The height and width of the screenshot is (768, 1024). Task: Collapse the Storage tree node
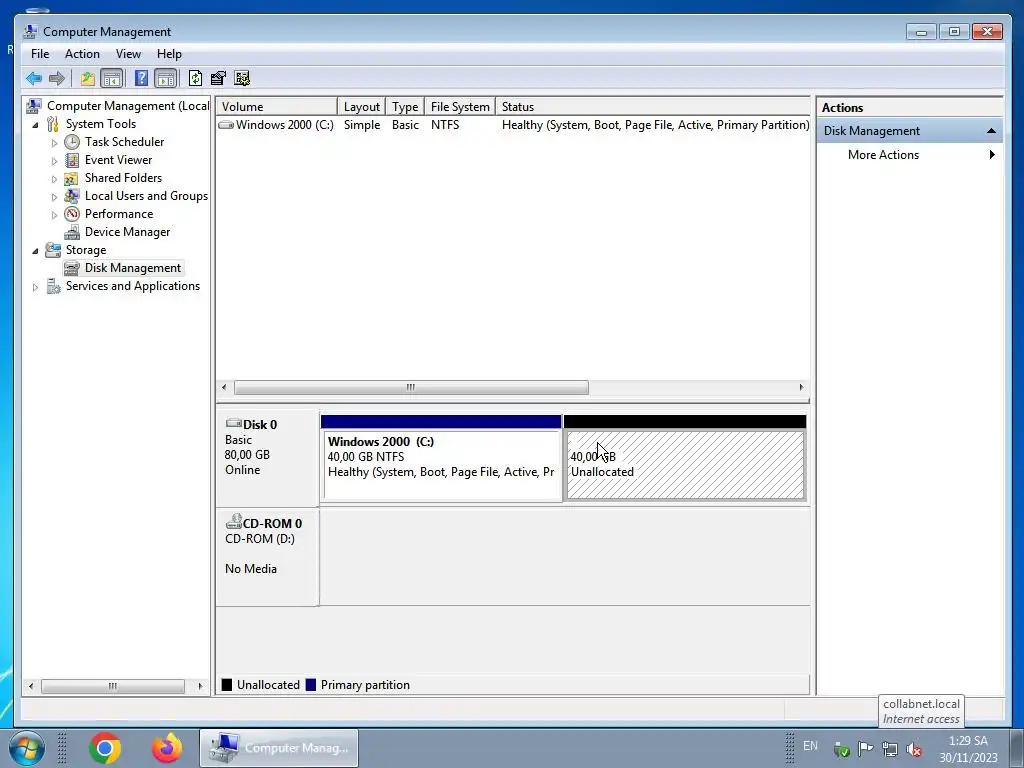point(35,251)
